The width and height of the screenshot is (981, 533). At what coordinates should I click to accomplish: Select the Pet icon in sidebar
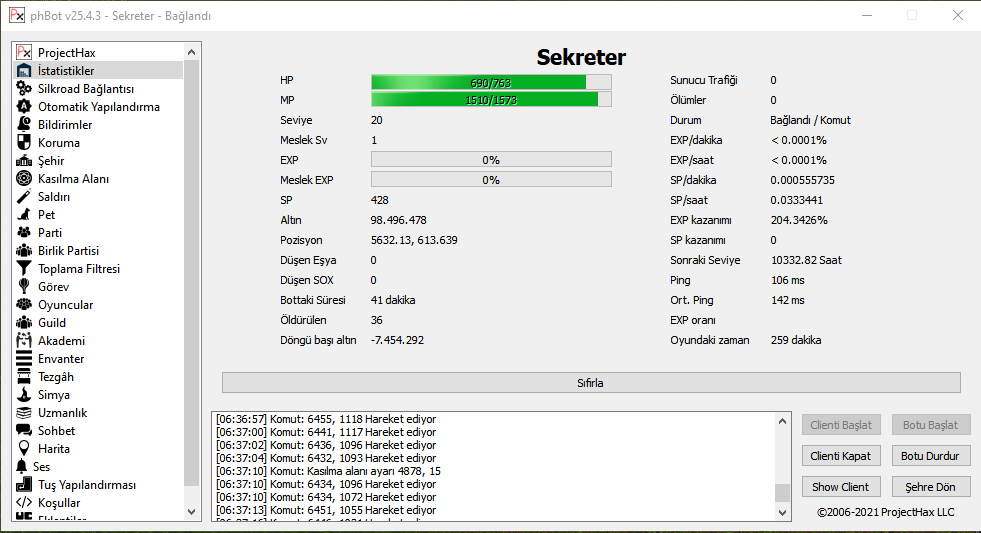coord(25,215)
